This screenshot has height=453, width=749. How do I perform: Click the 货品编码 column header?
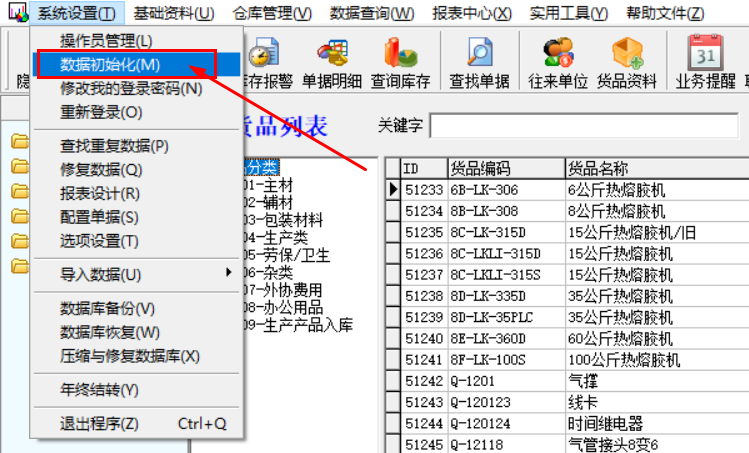tap(506, 168)
